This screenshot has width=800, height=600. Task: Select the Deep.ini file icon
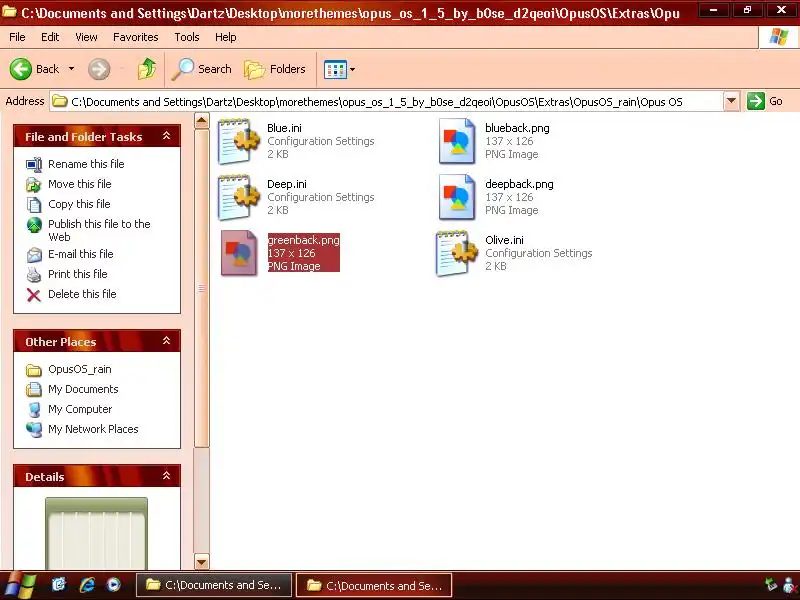pyautogui.click(x=238, y=197)
